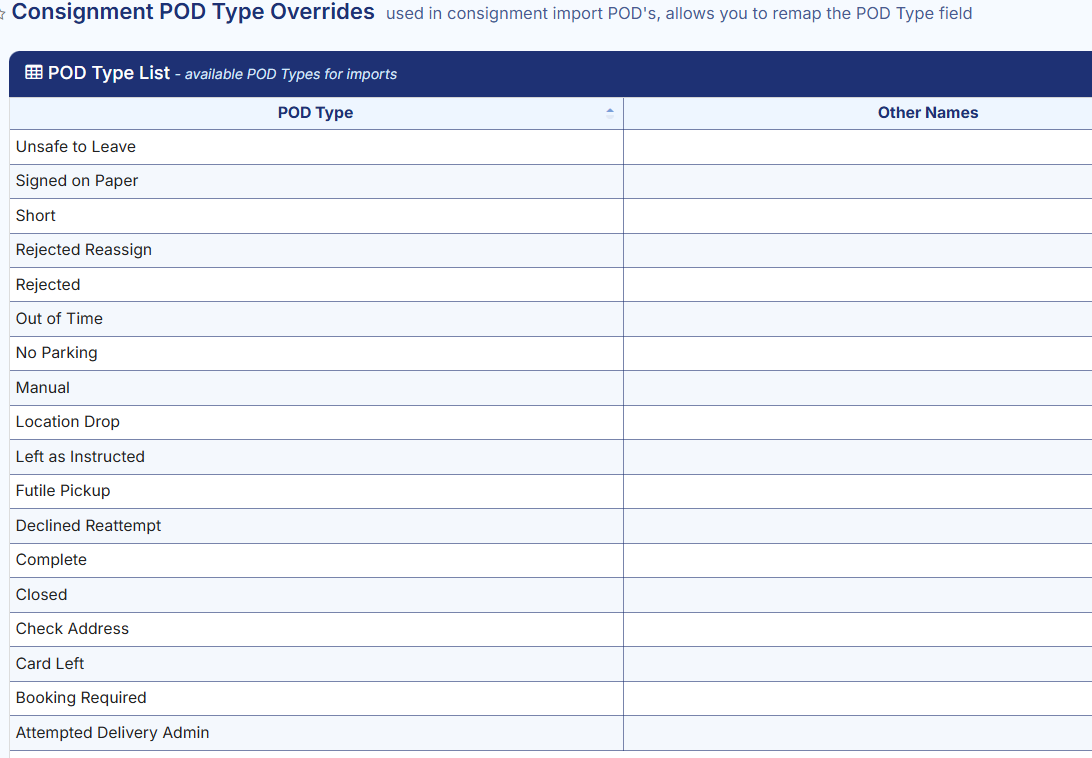
Task: Click the favorite star icon beside page title
Action: click(3, 15)
